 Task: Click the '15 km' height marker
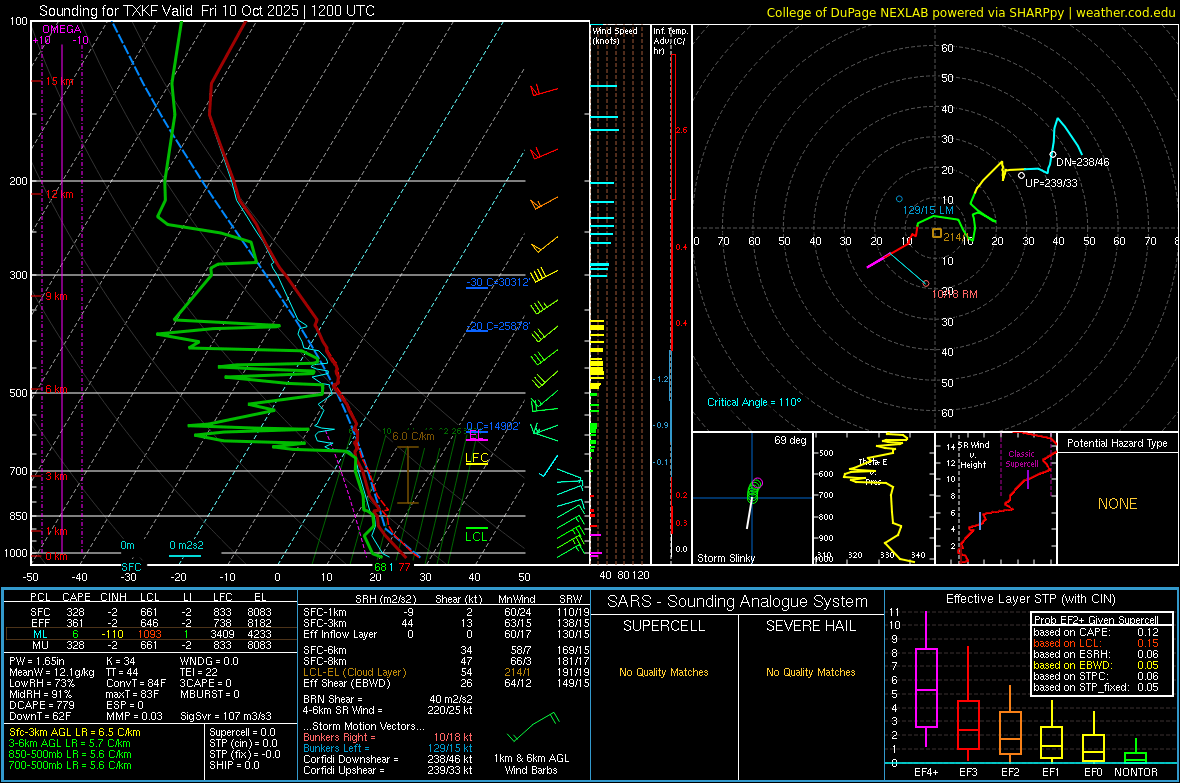(60, 81)
